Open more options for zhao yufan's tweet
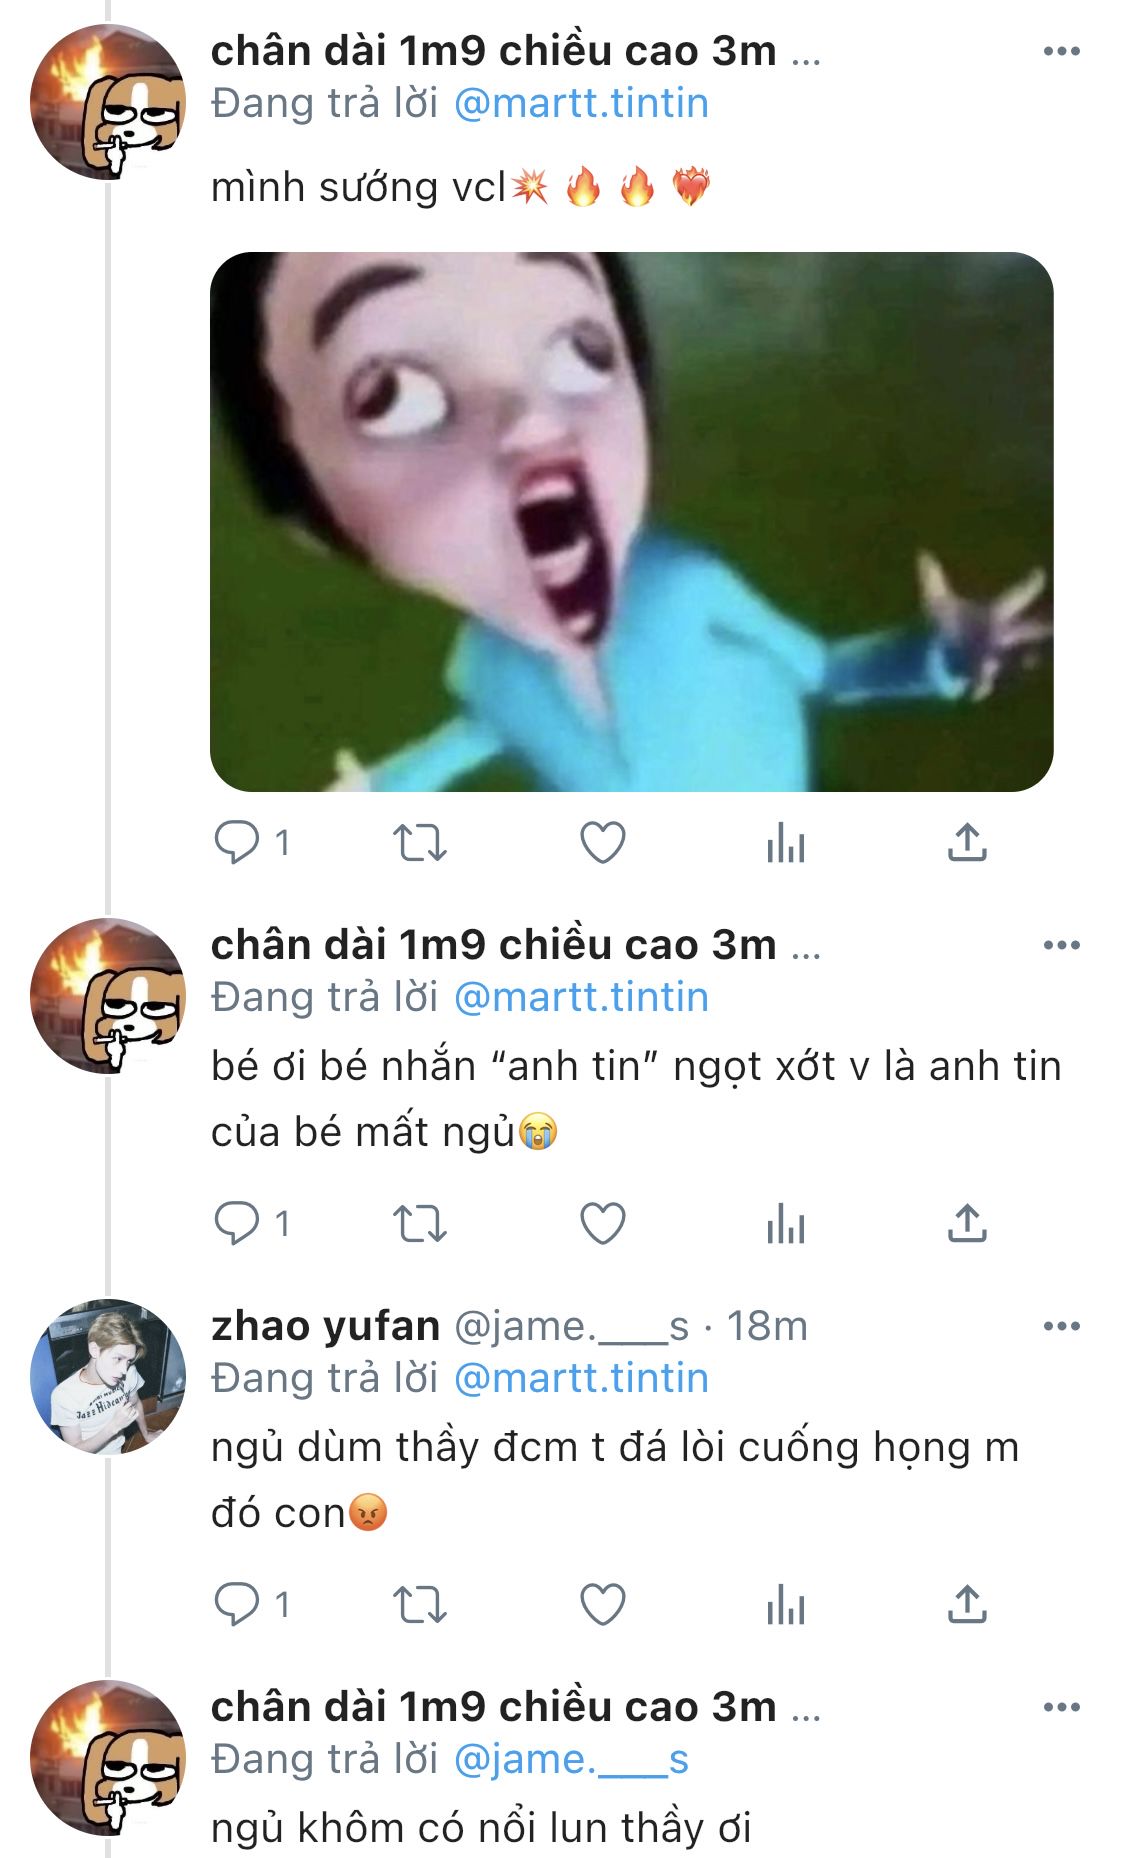Image resolution: width=1125 pixels, height=1858 pixels. point(1061,1326)
